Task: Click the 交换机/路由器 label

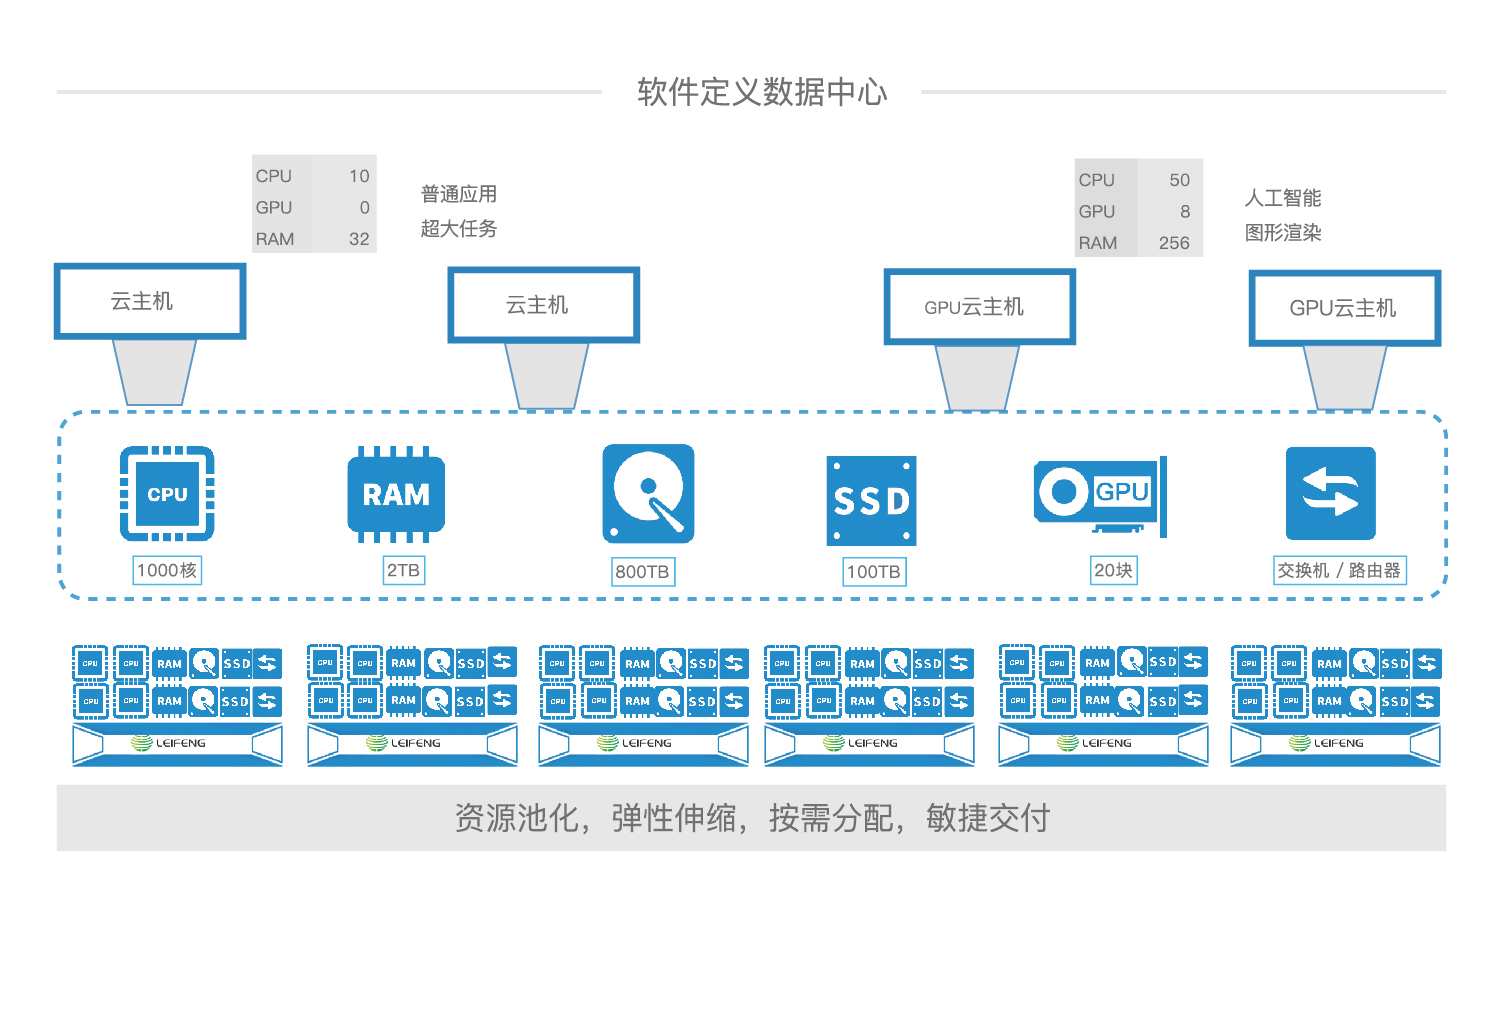Action: coord(1340,571)
